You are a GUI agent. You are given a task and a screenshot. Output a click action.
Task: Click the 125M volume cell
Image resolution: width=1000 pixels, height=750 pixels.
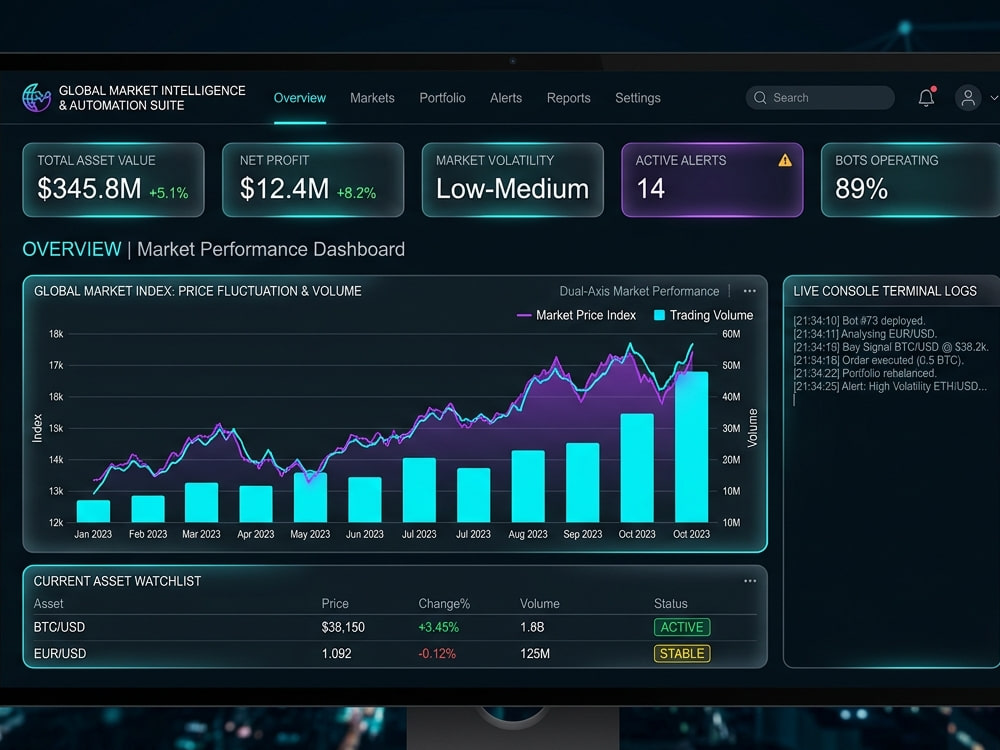coord(534,654)
